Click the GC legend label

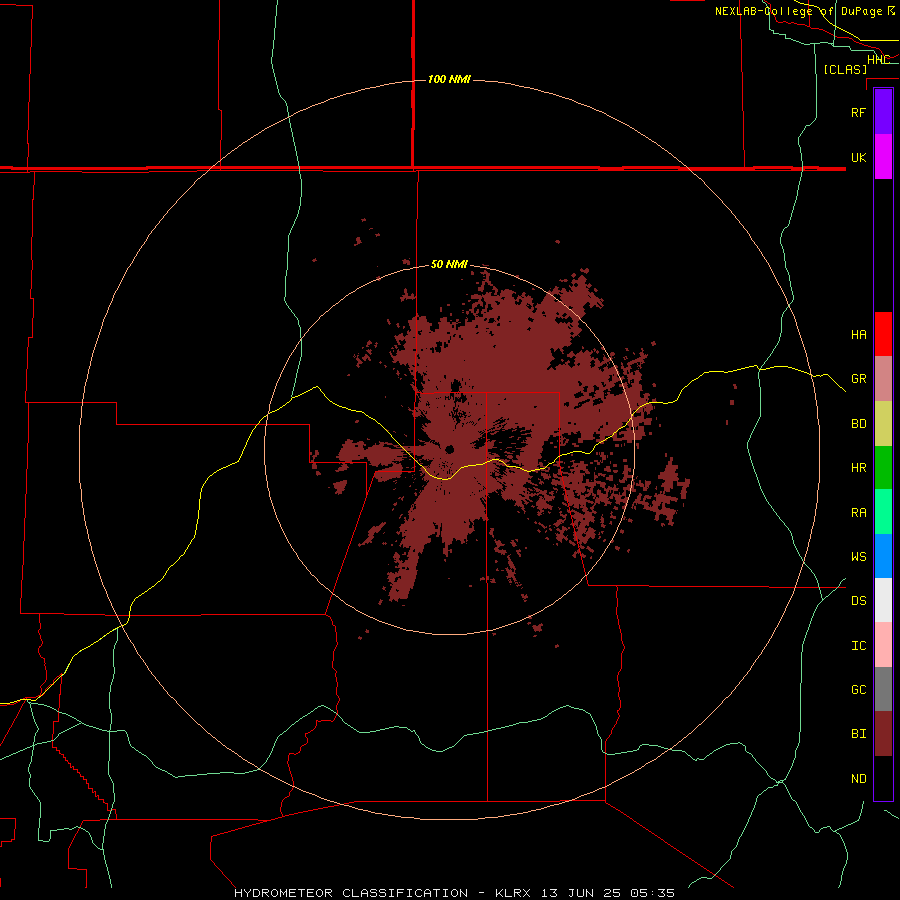click(x=858, y=690)
